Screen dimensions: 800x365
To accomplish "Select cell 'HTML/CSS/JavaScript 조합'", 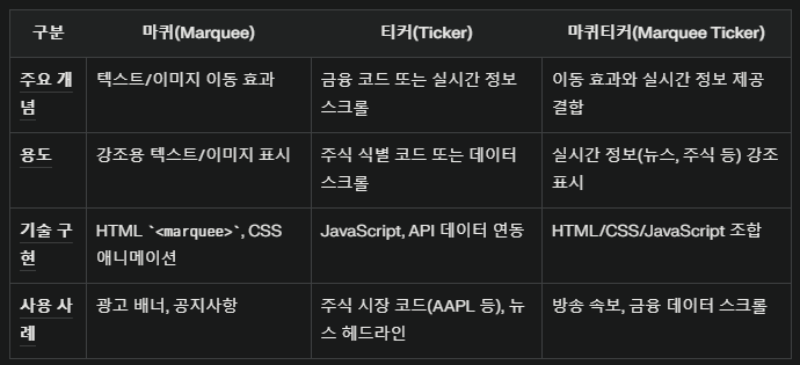I will coord(666,245).
